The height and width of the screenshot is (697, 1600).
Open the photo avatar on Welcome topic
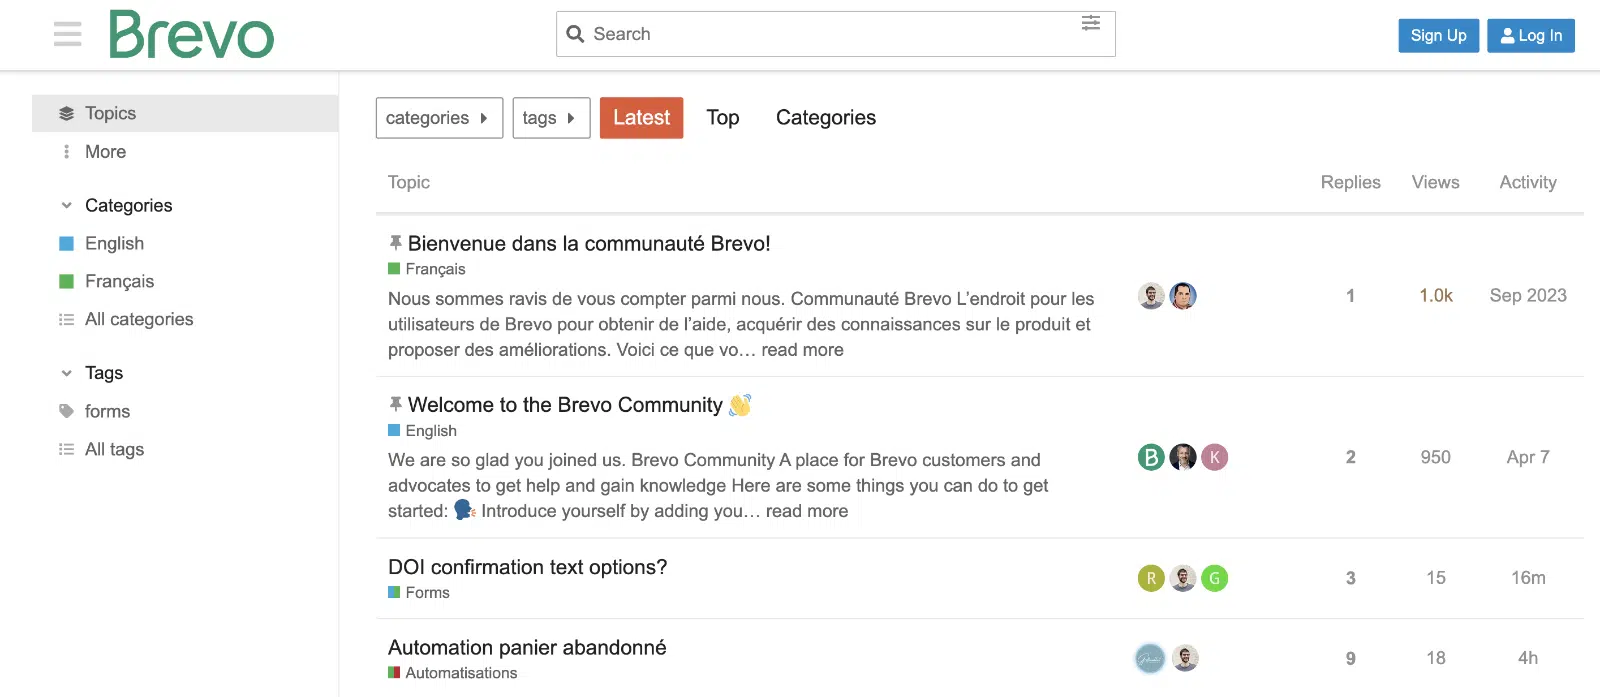[1183, 457]
